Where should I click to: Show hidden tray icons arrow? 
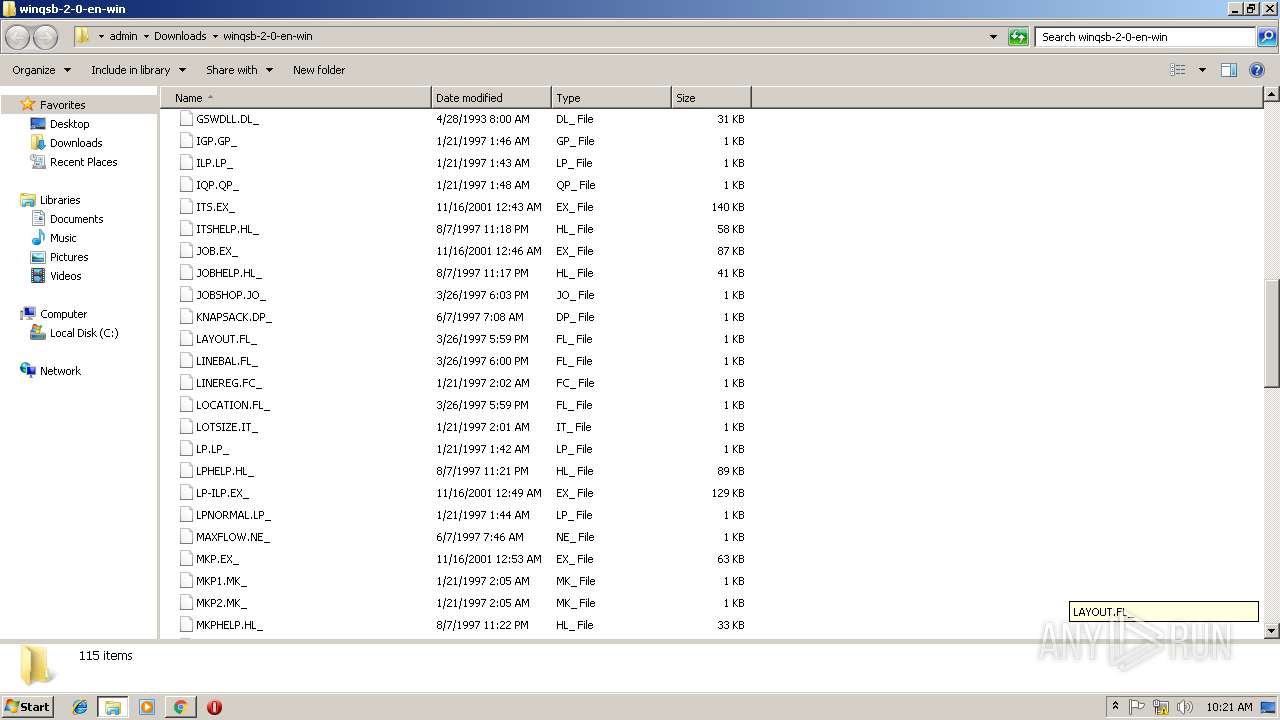(1115, 707)
